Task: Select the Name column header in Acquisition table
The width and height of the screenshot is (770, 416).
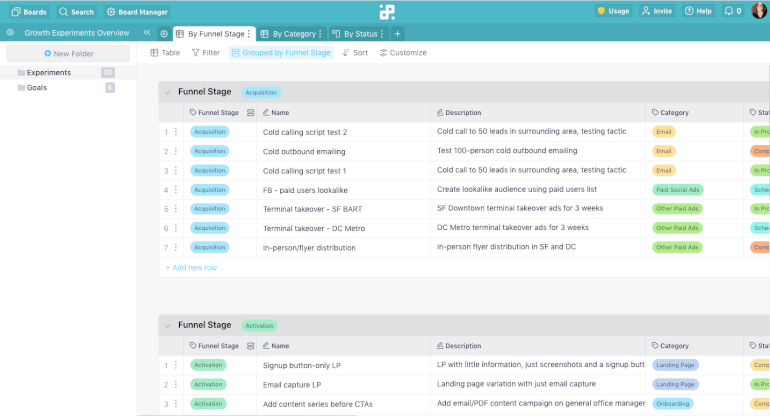Action: (x=343, y=112)
